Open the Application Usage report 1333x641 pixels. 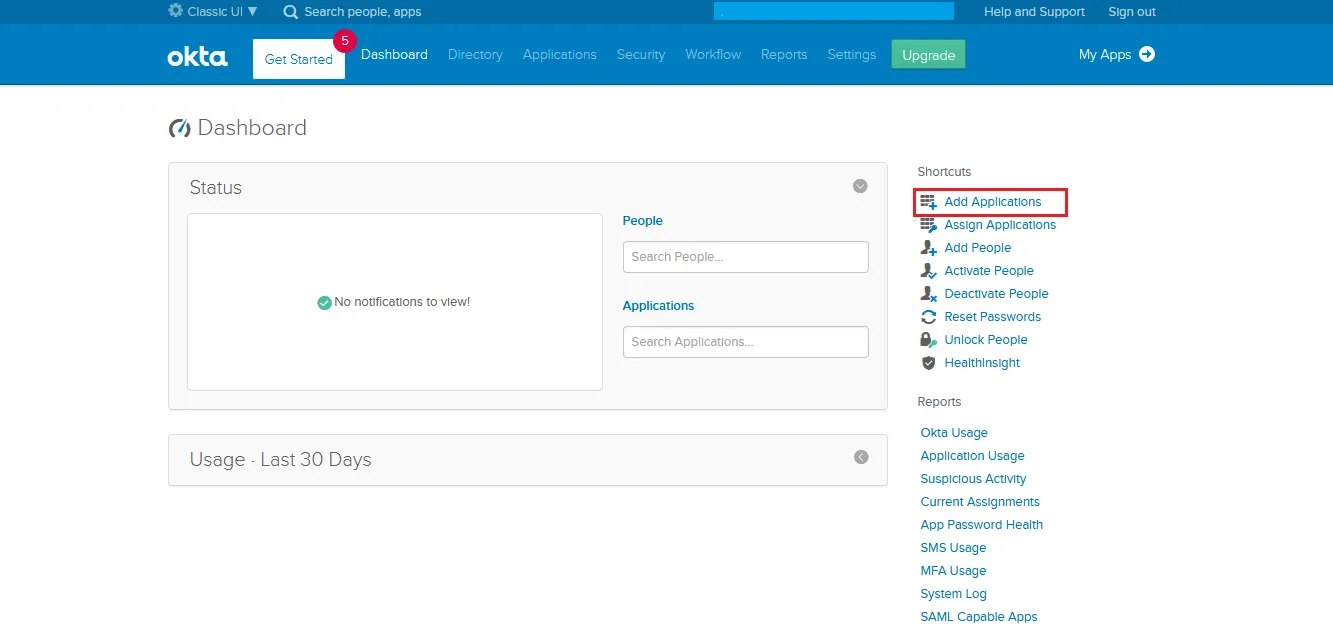(x=972, y=456)
